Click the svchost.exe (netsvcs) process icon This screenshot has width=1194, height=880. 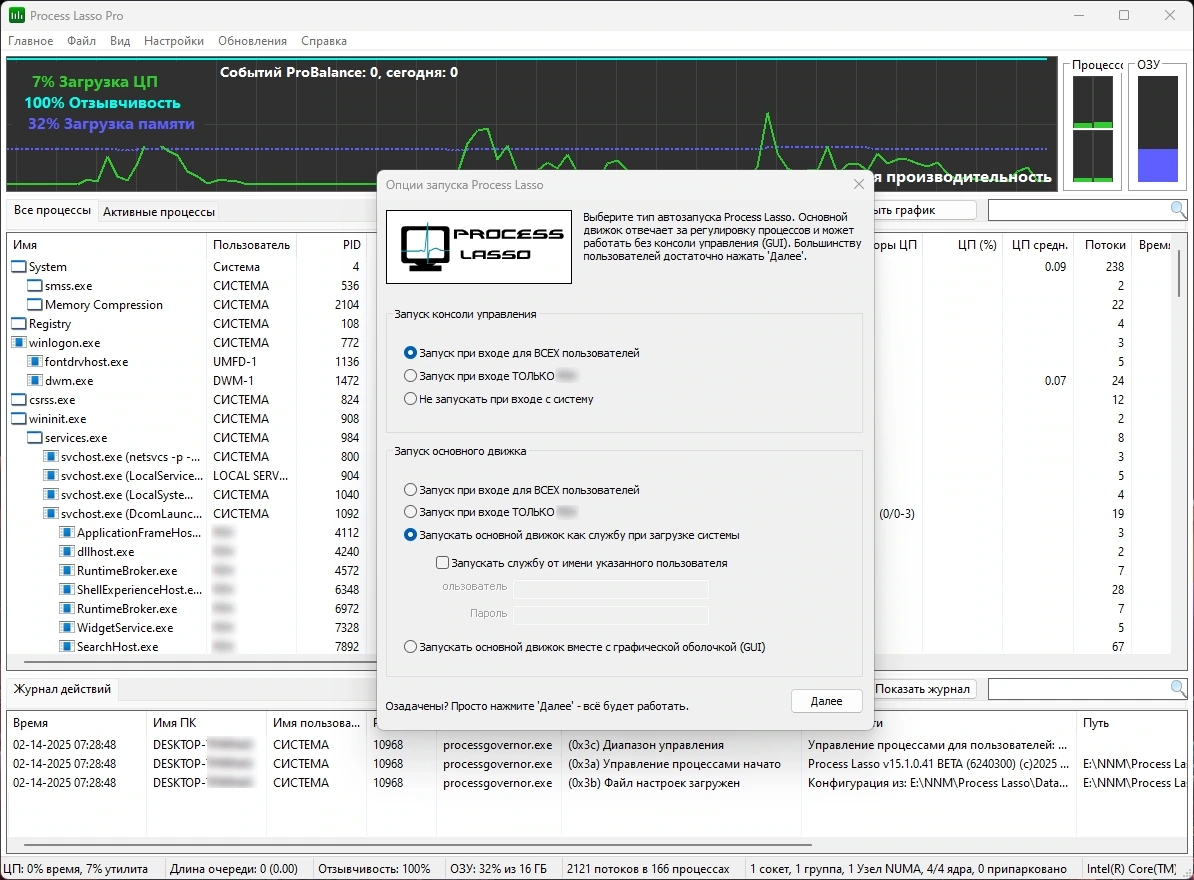50,457
